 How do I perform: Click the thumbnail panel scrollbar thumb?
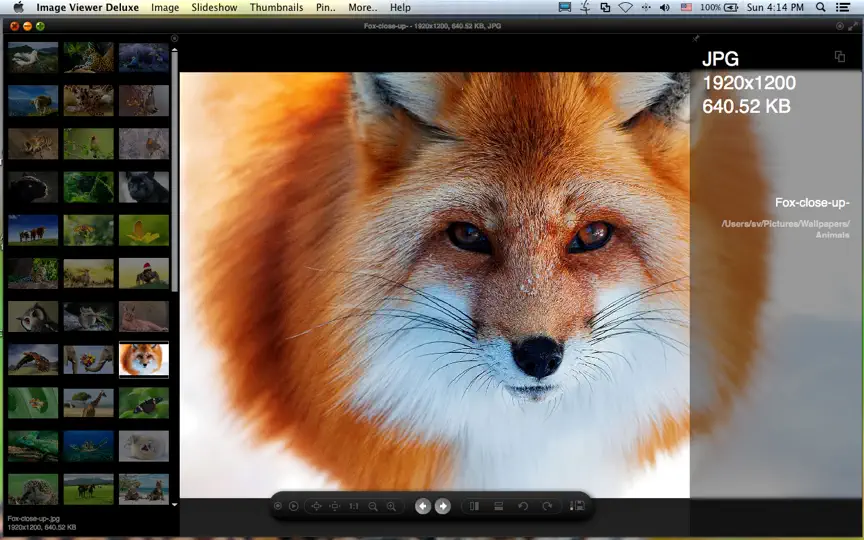coord(174,171)
